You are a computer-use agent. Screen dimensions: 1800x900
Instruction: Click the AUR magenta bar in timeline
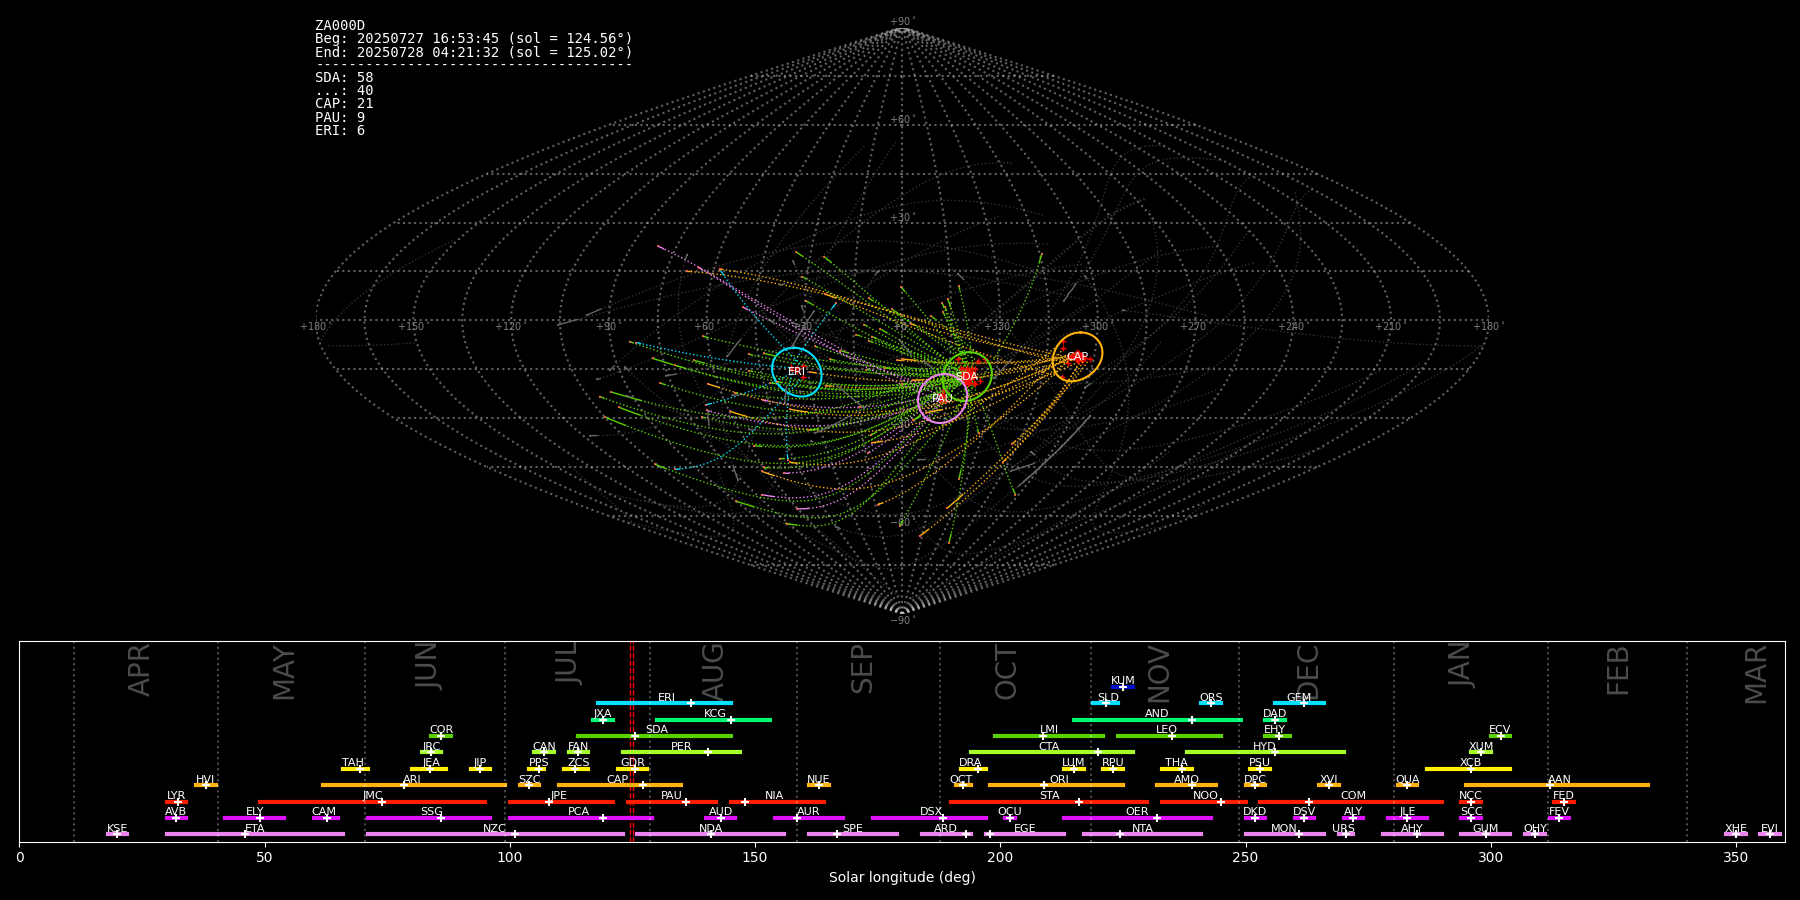(808, 818)
